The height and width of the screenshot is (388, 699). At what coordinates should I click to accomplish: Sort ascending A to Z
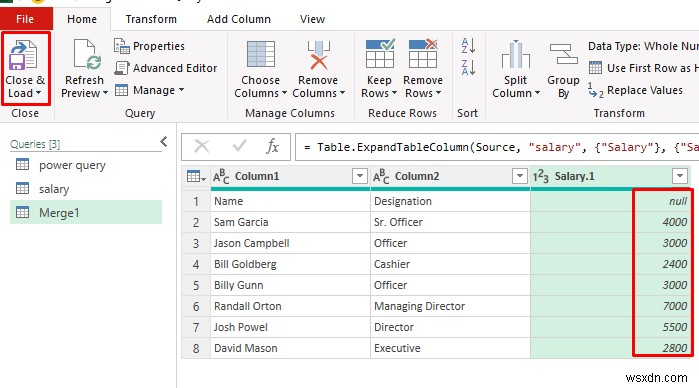point(468,45)
